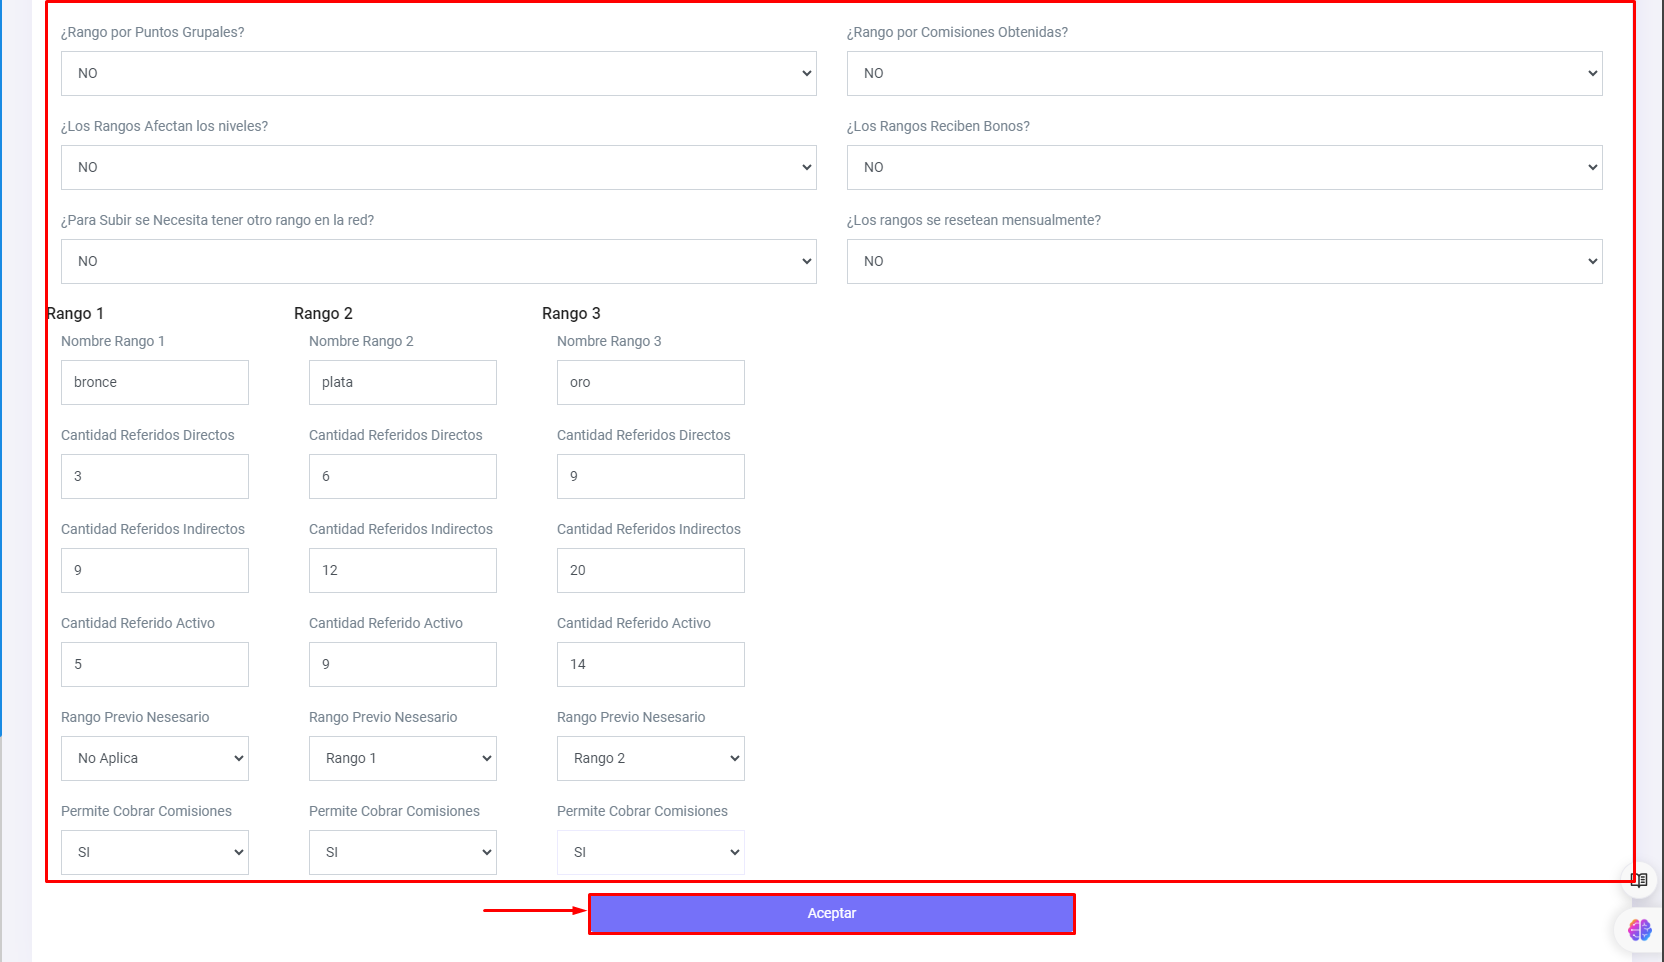Open Rango 1 Rango Previo dropdown showing No Aplica
Image resolution: width=1664 pixels, height=962 pixels.
[155, 759]
